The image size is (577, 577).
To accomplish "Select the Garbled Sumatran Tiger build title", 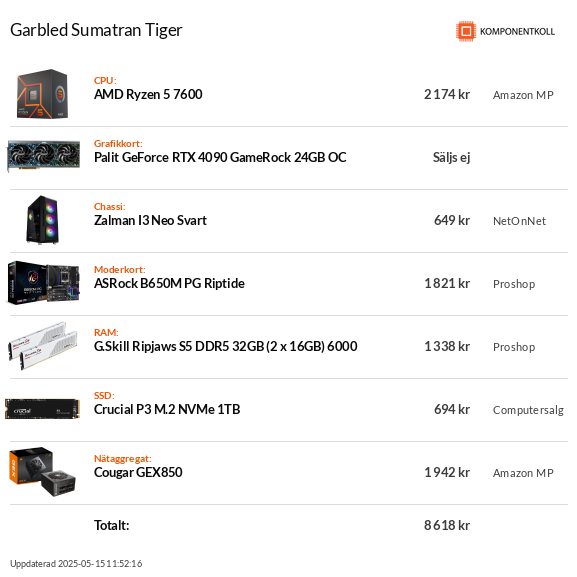I will pos(96,30).
